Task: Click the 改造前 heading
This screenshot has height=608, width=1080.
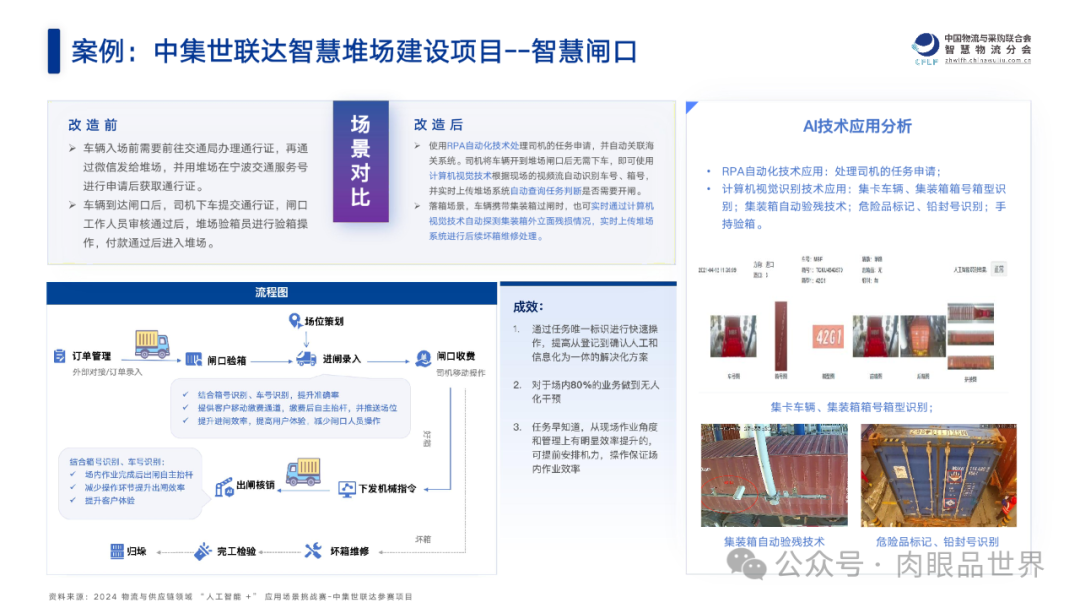Action: pyautogui.click(x=93, y=125)
